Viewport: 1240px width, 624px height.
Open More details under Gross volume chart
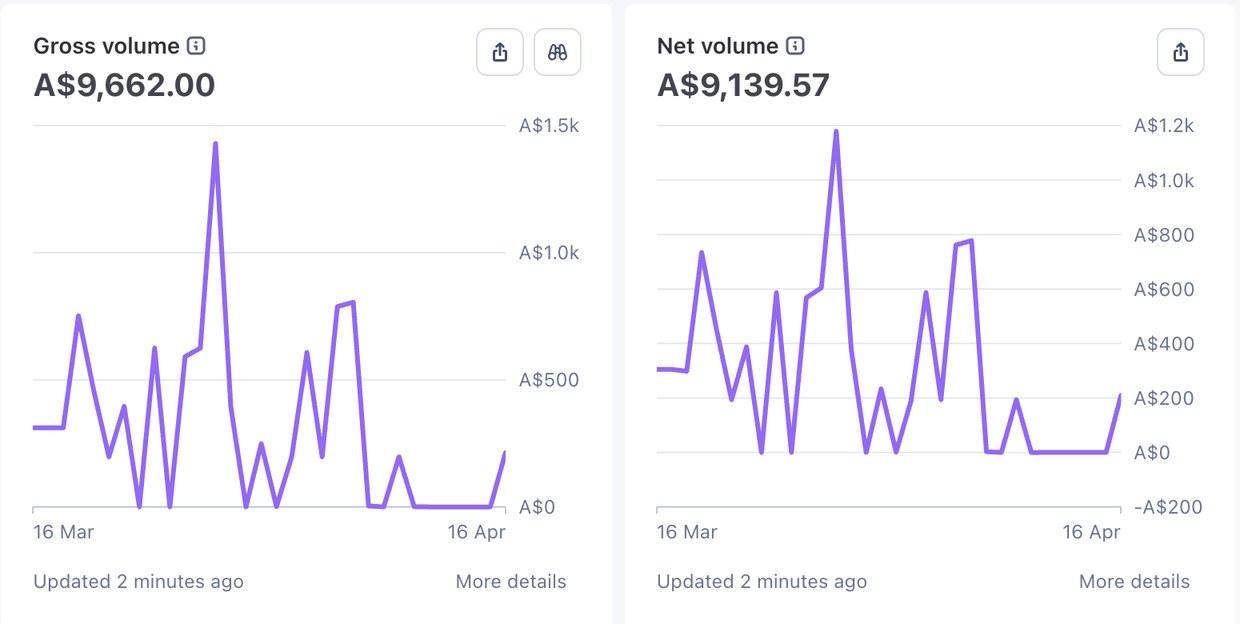pos(511,581)
